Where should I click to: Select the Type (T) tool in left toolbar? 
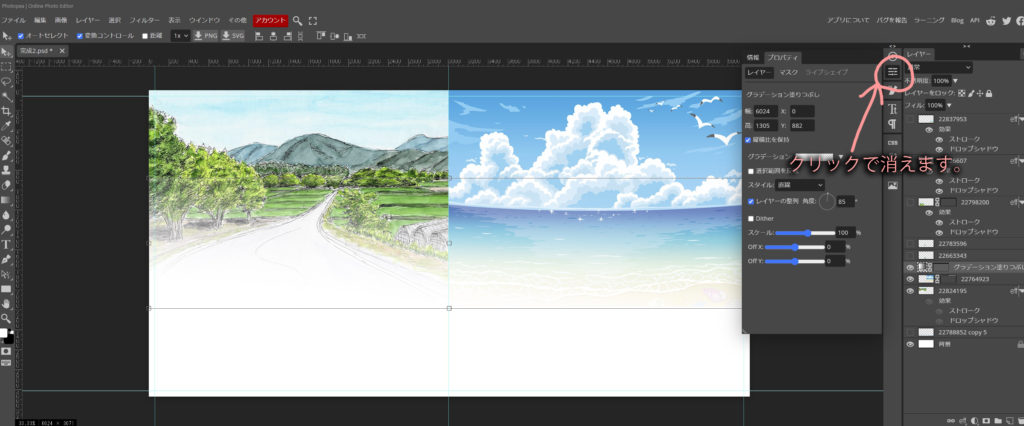6,243
